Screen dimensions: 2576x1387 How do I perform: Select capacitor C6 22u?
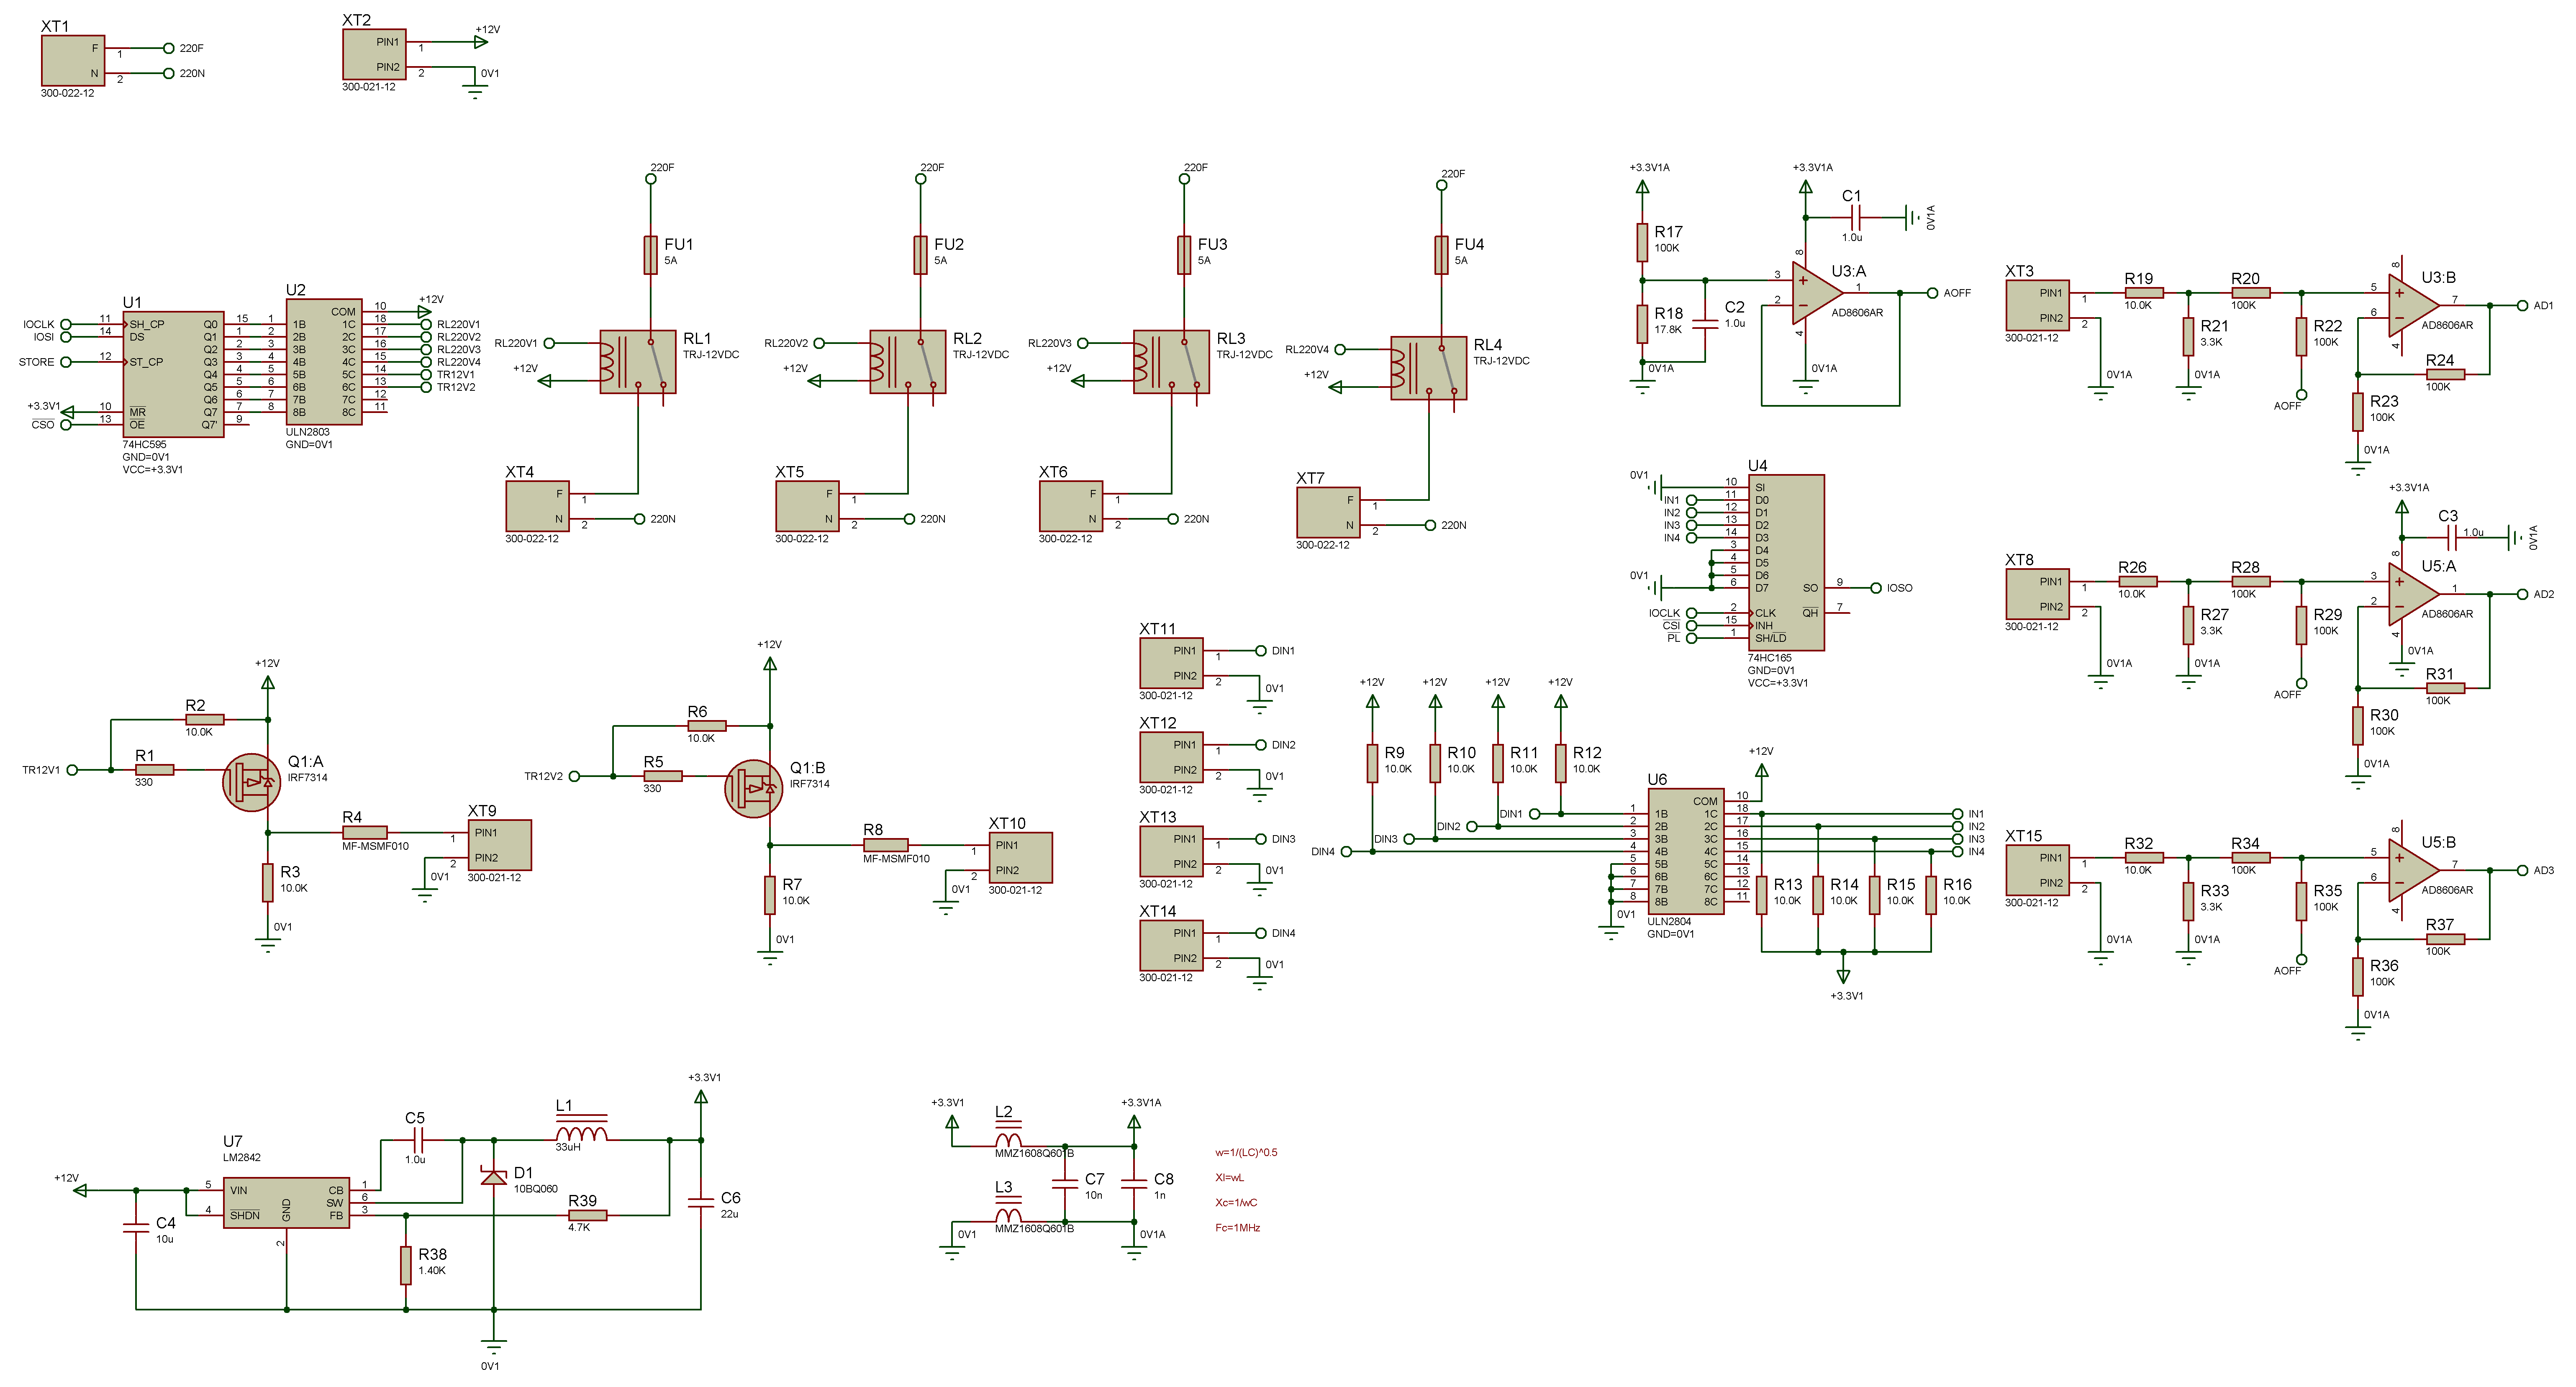coord(701,1203)
